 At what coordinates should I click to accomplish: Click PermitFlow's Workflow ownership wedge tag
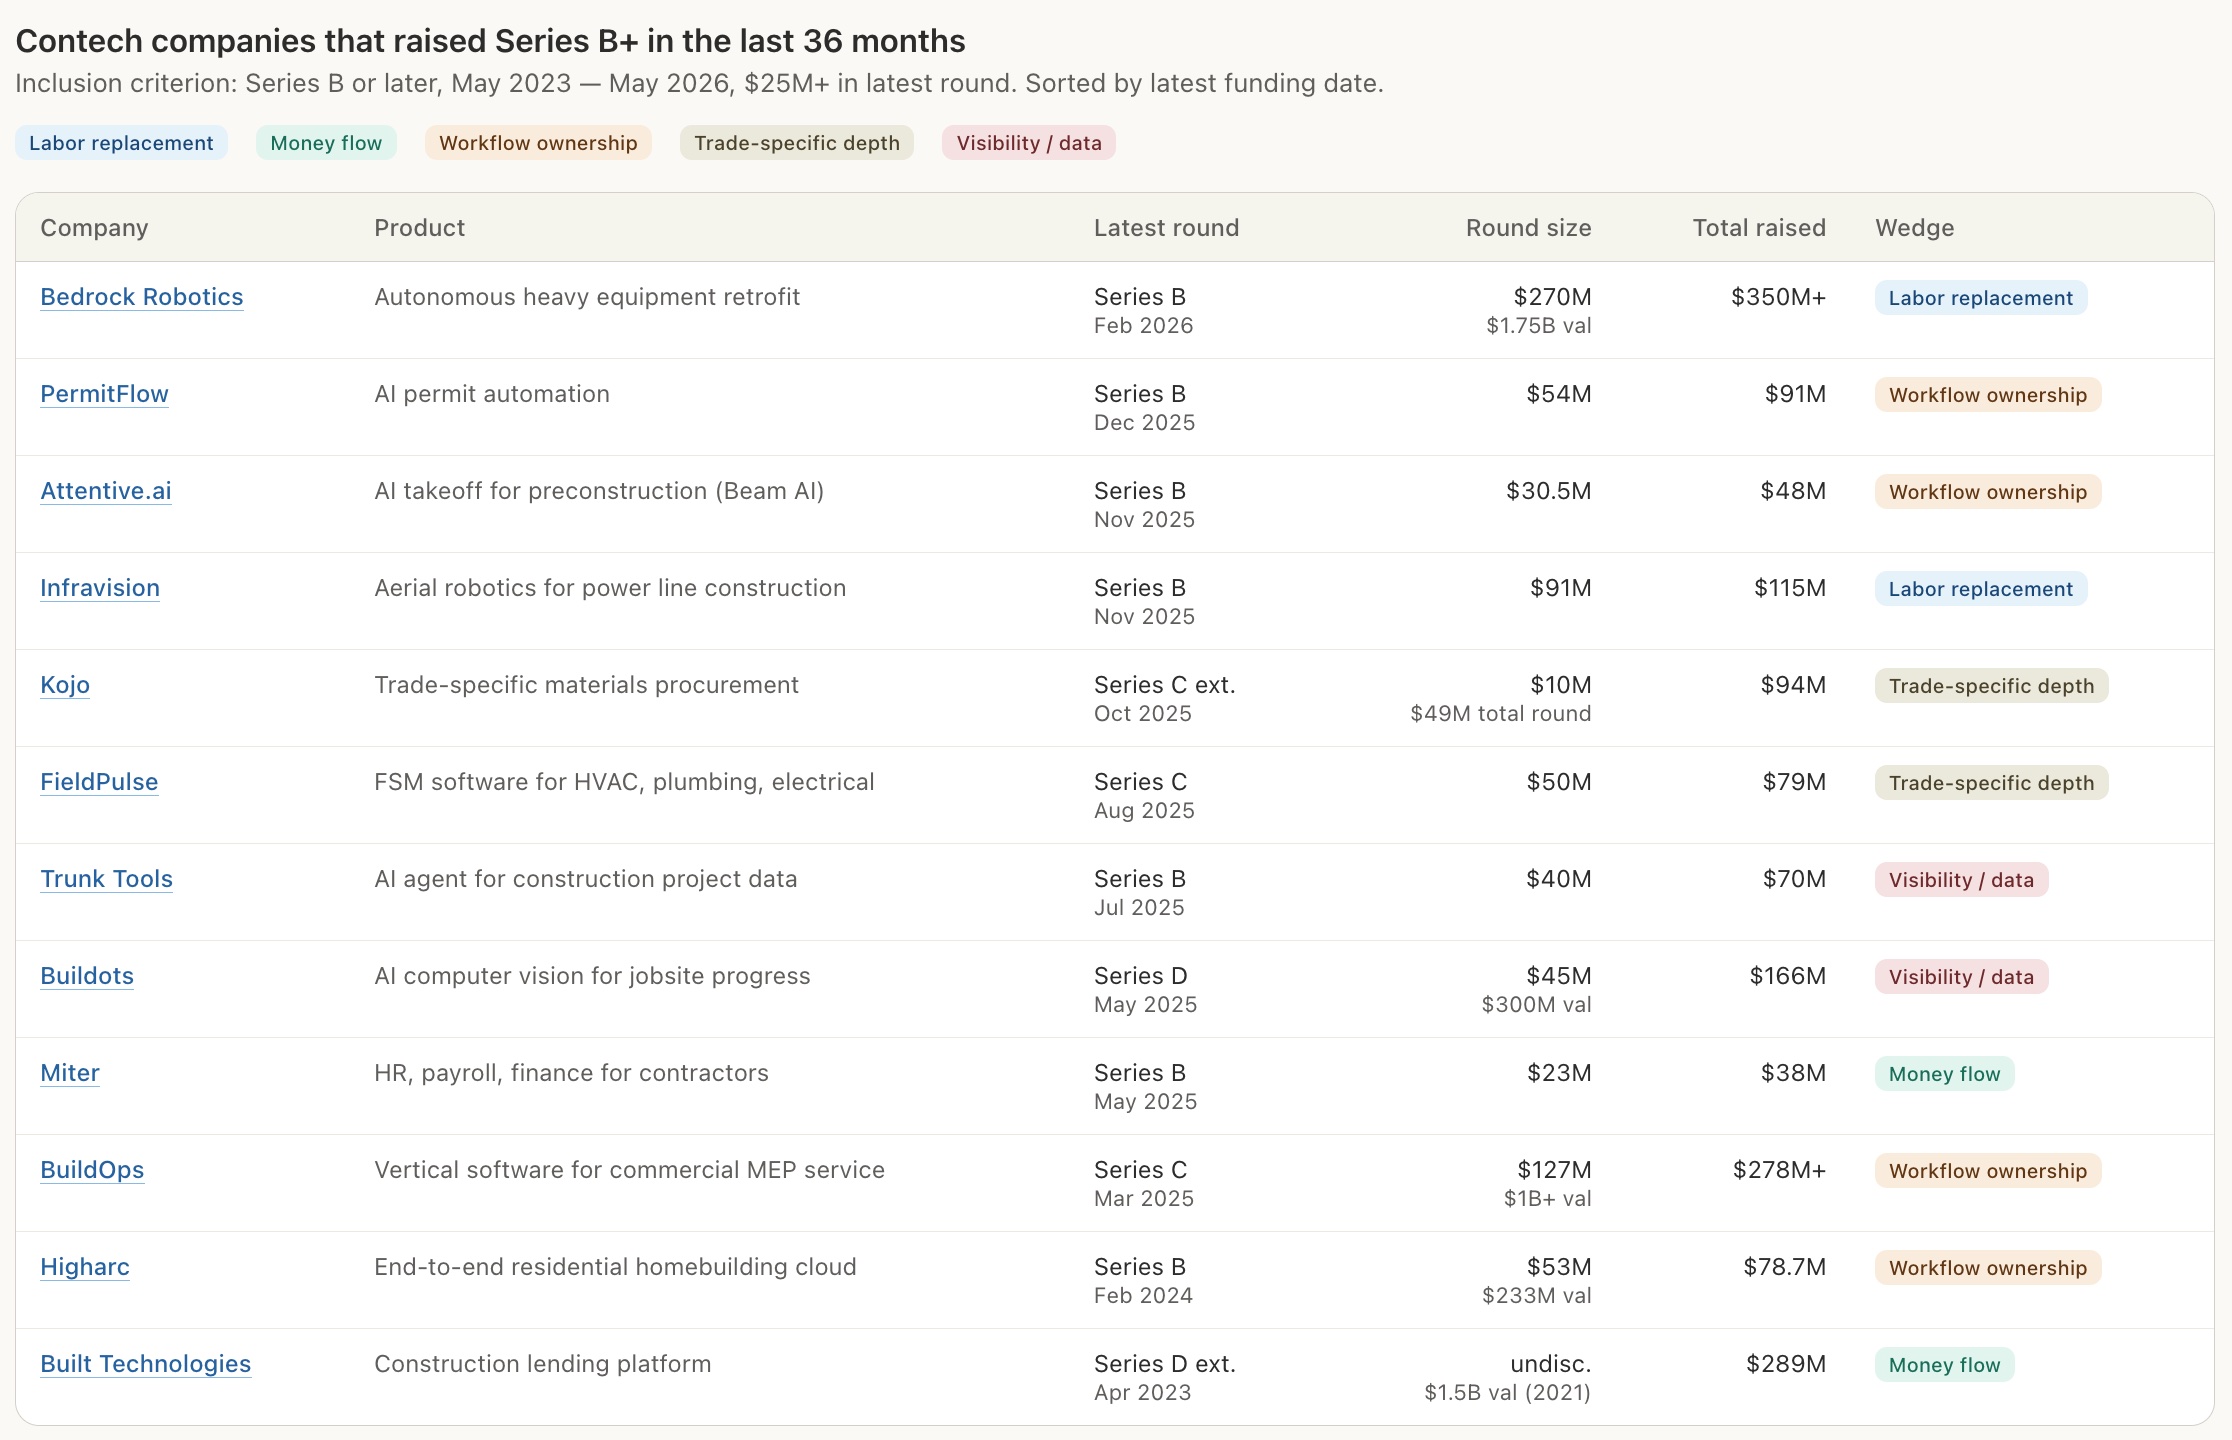[1988, 395]
